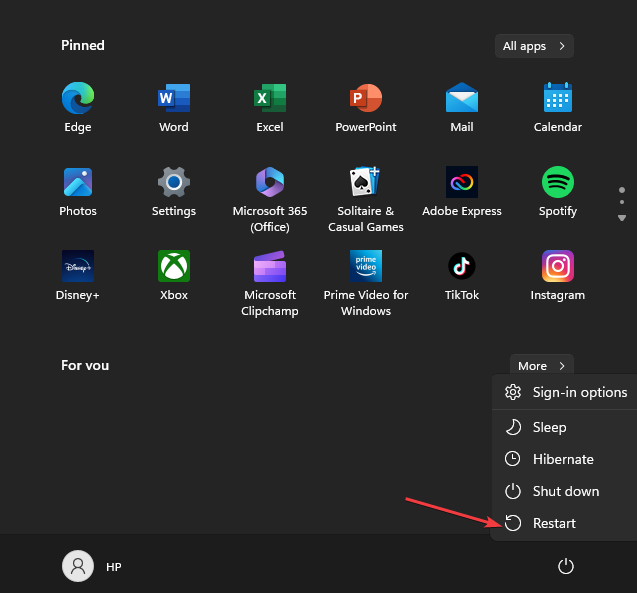Select Hibernate in the power menu
Image resolution: width=637 pixels, height=593 pixels.
(x=565, y=459)
